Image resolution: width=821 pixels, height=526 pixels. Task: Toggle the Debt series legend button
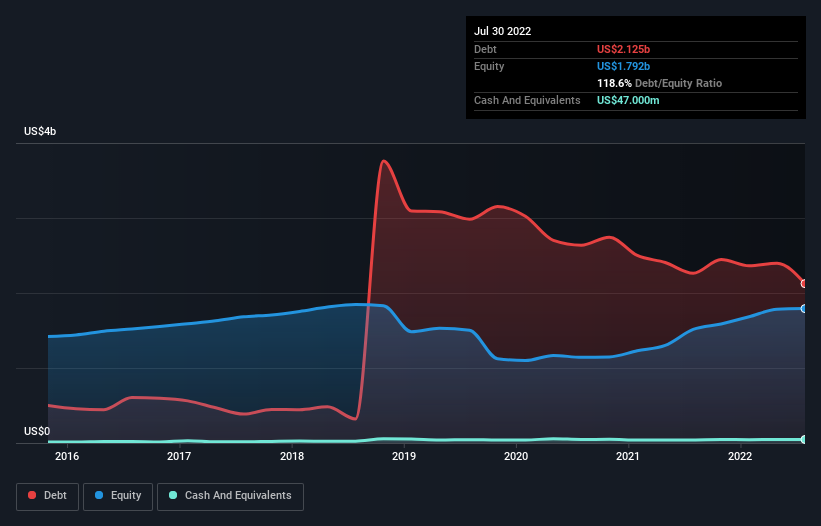pos(48,496)
